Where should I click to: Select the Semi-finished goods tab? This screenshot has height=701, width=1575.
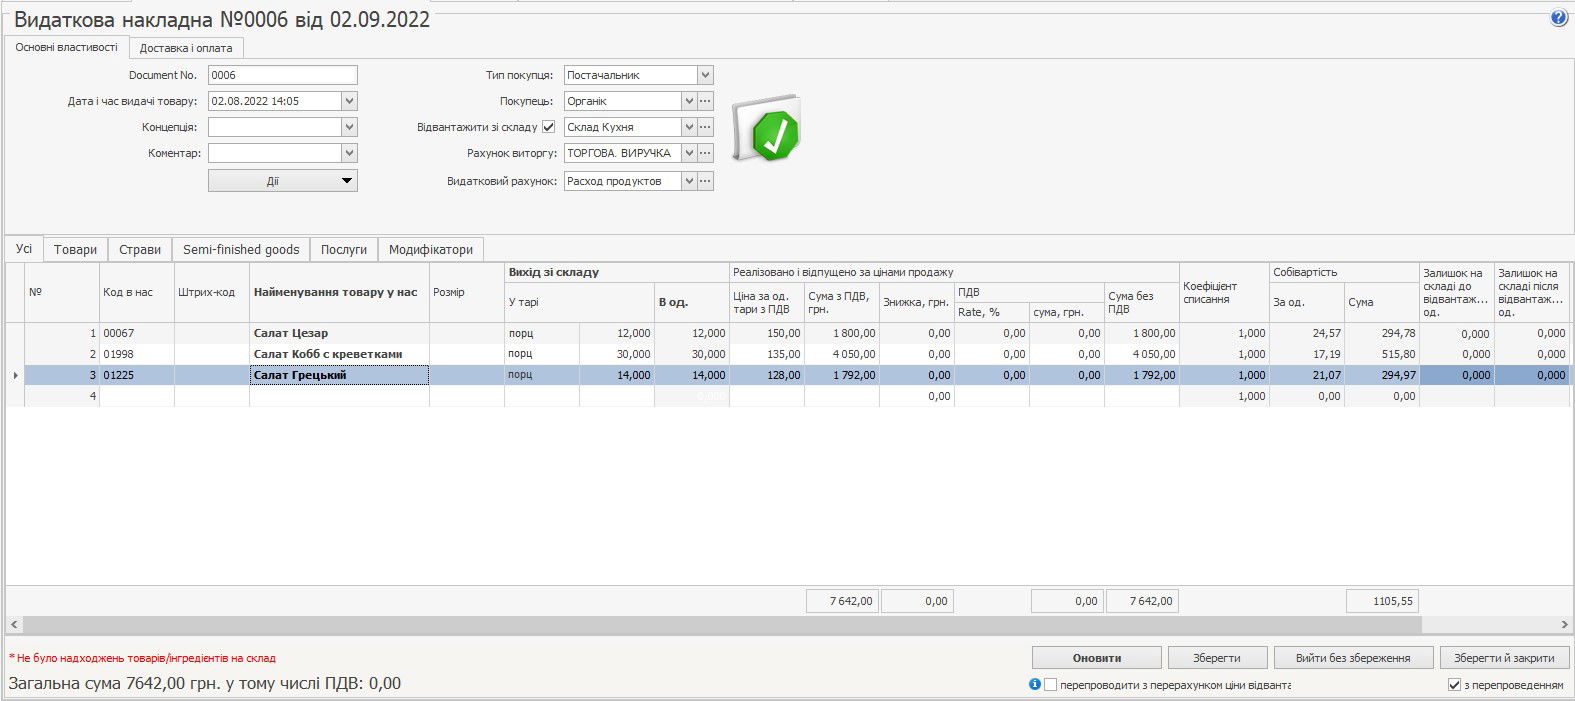pos(241,250)
